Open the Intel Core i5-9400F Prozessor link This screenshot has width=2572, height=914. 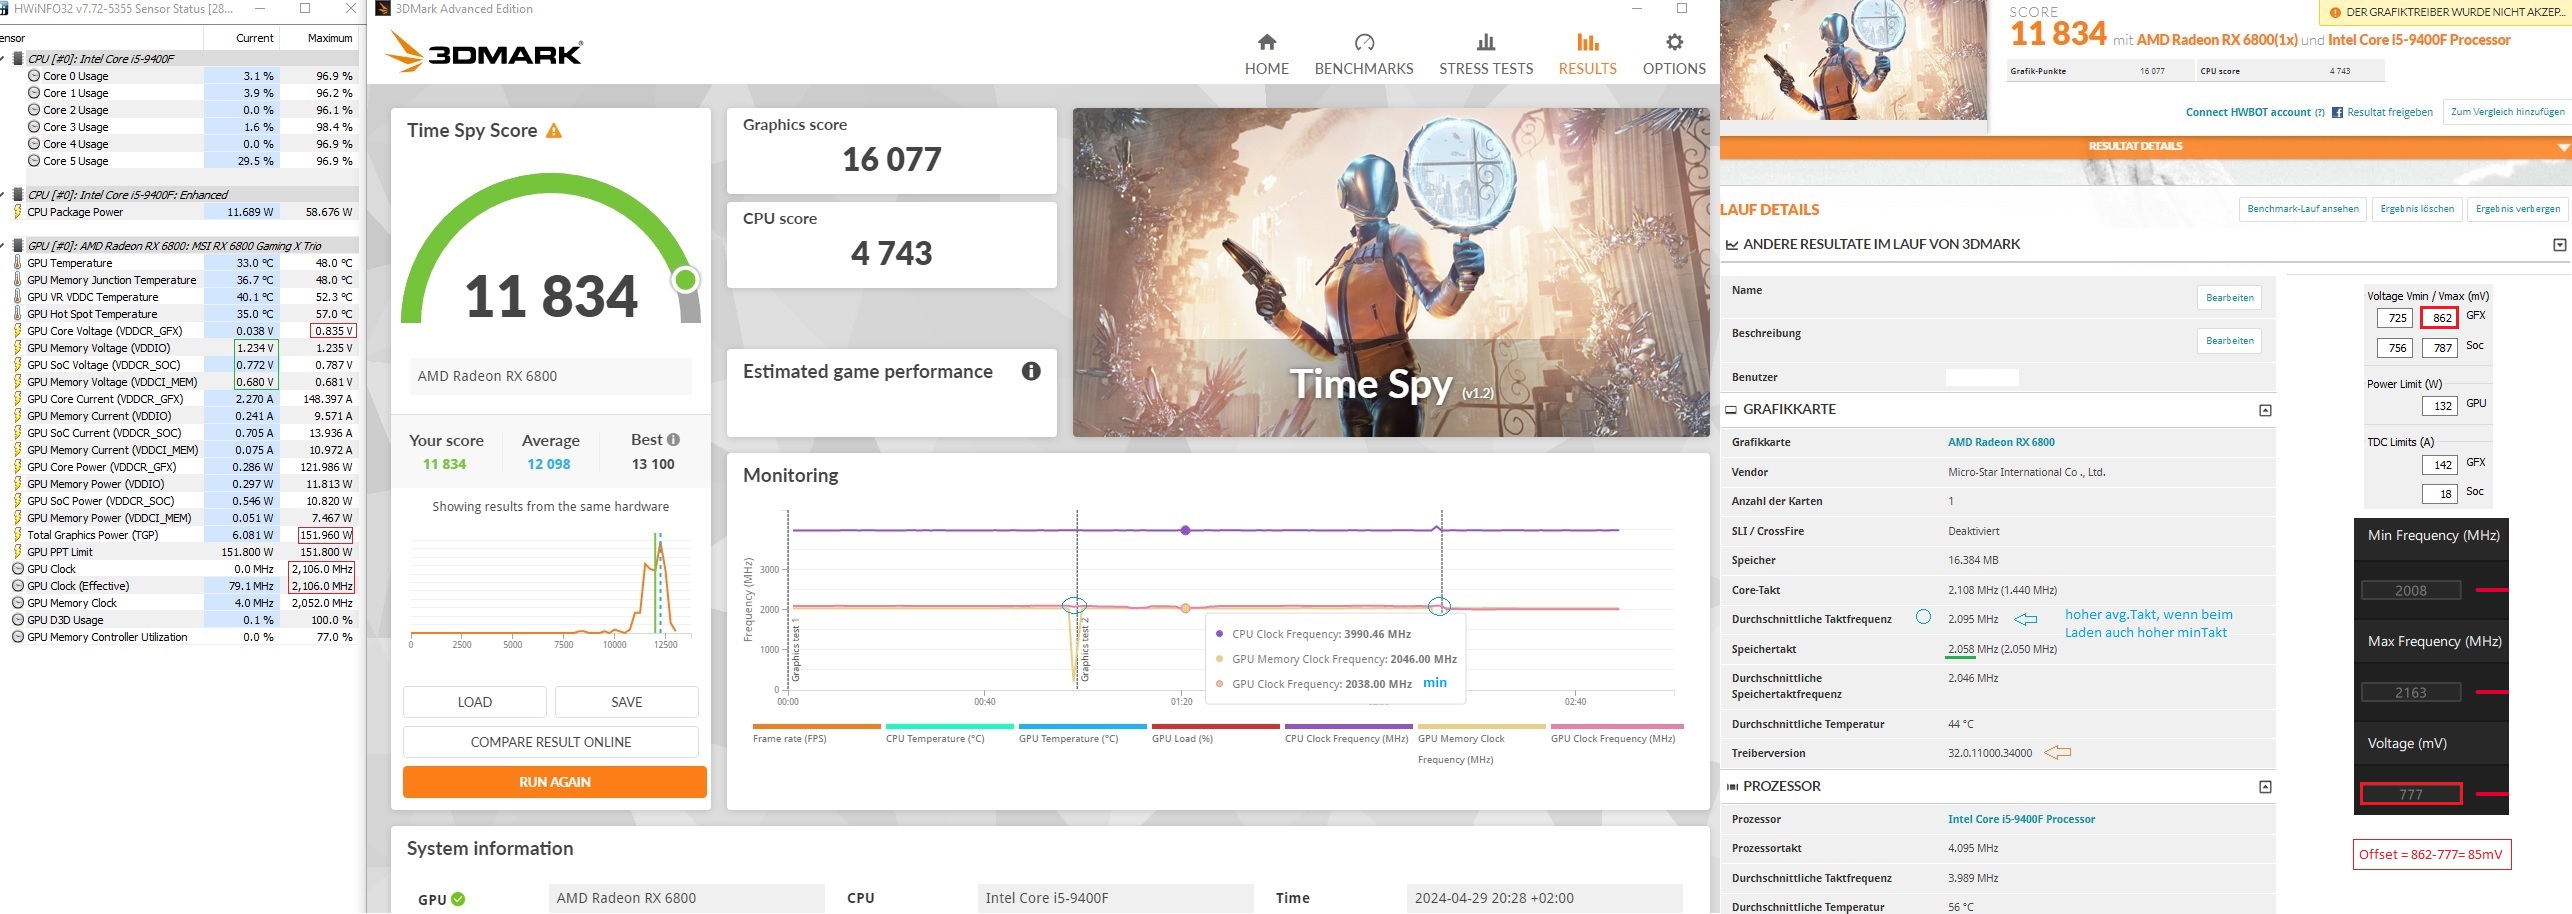click(x=2021, y=819)
